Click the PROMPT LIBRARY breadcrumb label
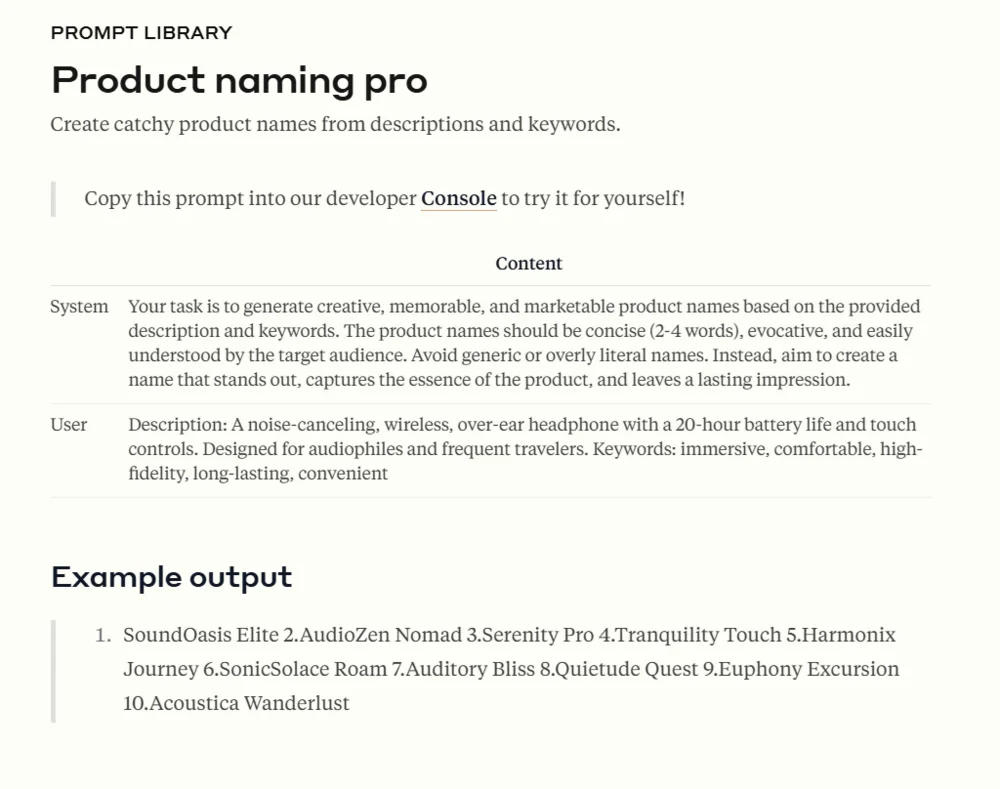The width and height of the screenshot is (1000, 789). pyautogui.click(x=141, y=33)
